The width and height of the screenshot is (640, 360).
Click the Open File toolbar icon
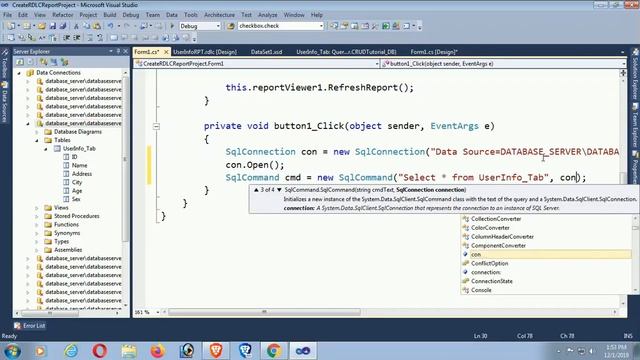(x=42, y=26)
